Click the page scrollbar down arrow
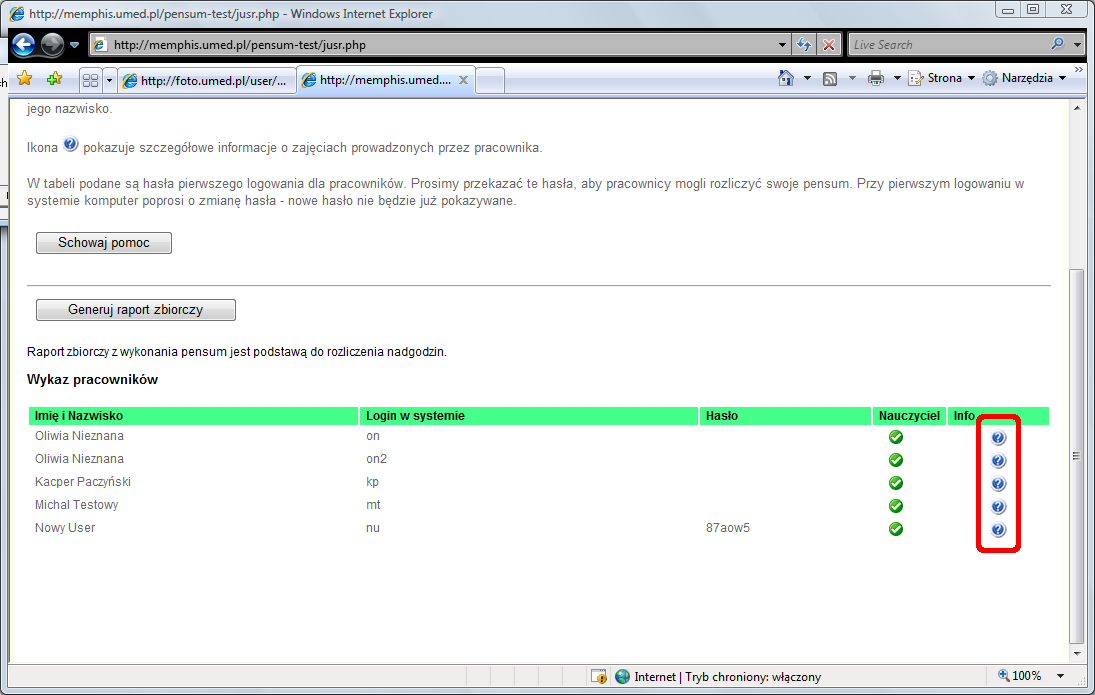This screenshot has height=695, width=1095. tap(1077, 654)
